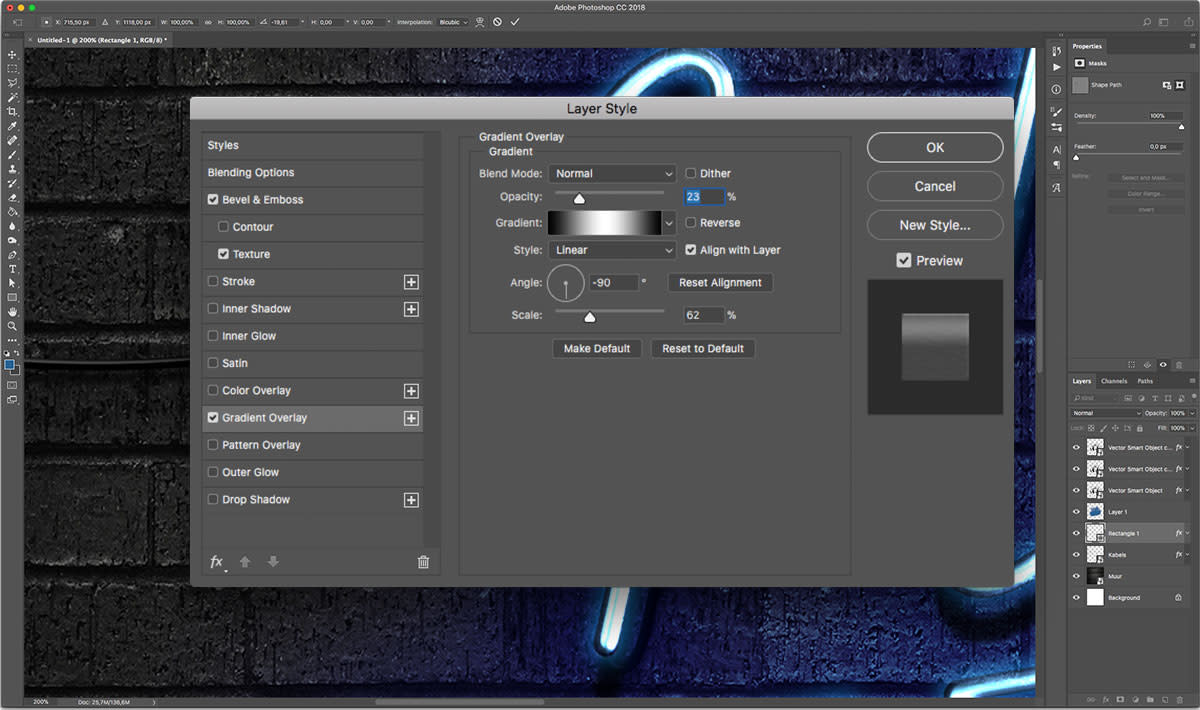Viewport: 1200px width, 710px height.
Task: Enable the Contour checkbox
Action: click(223, 227)
